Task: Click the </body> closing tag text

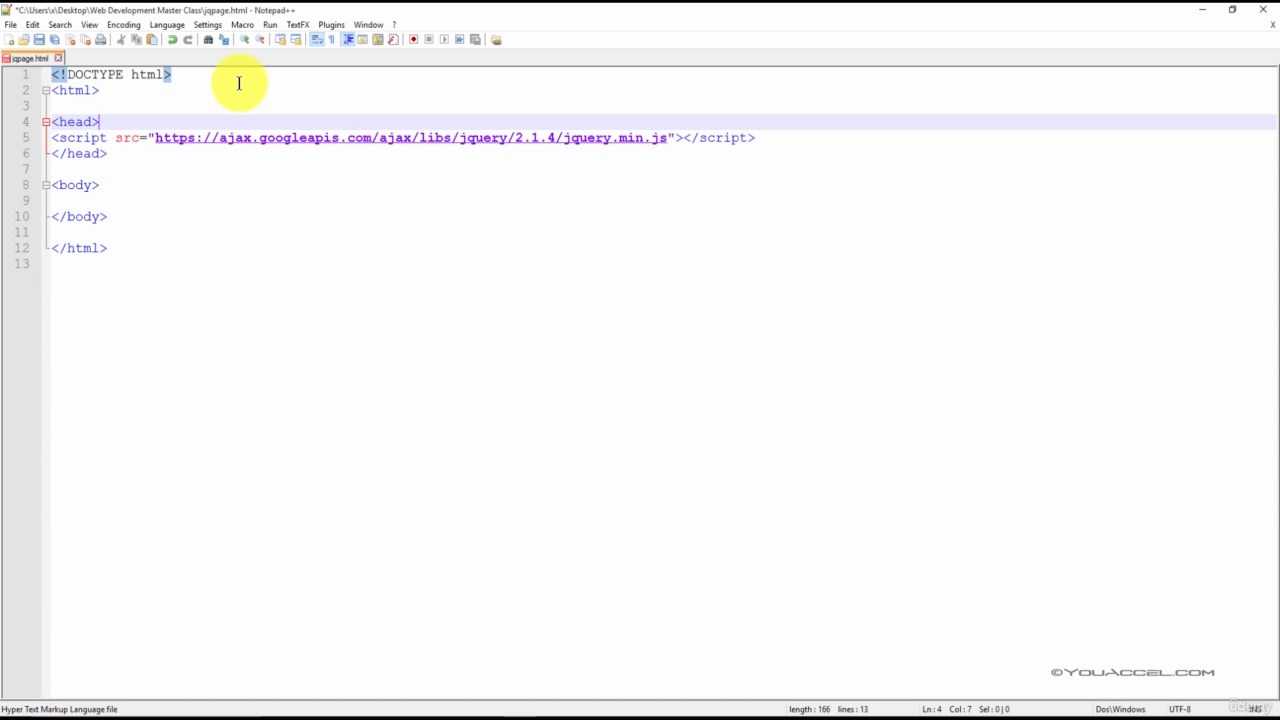Action: 79,217
